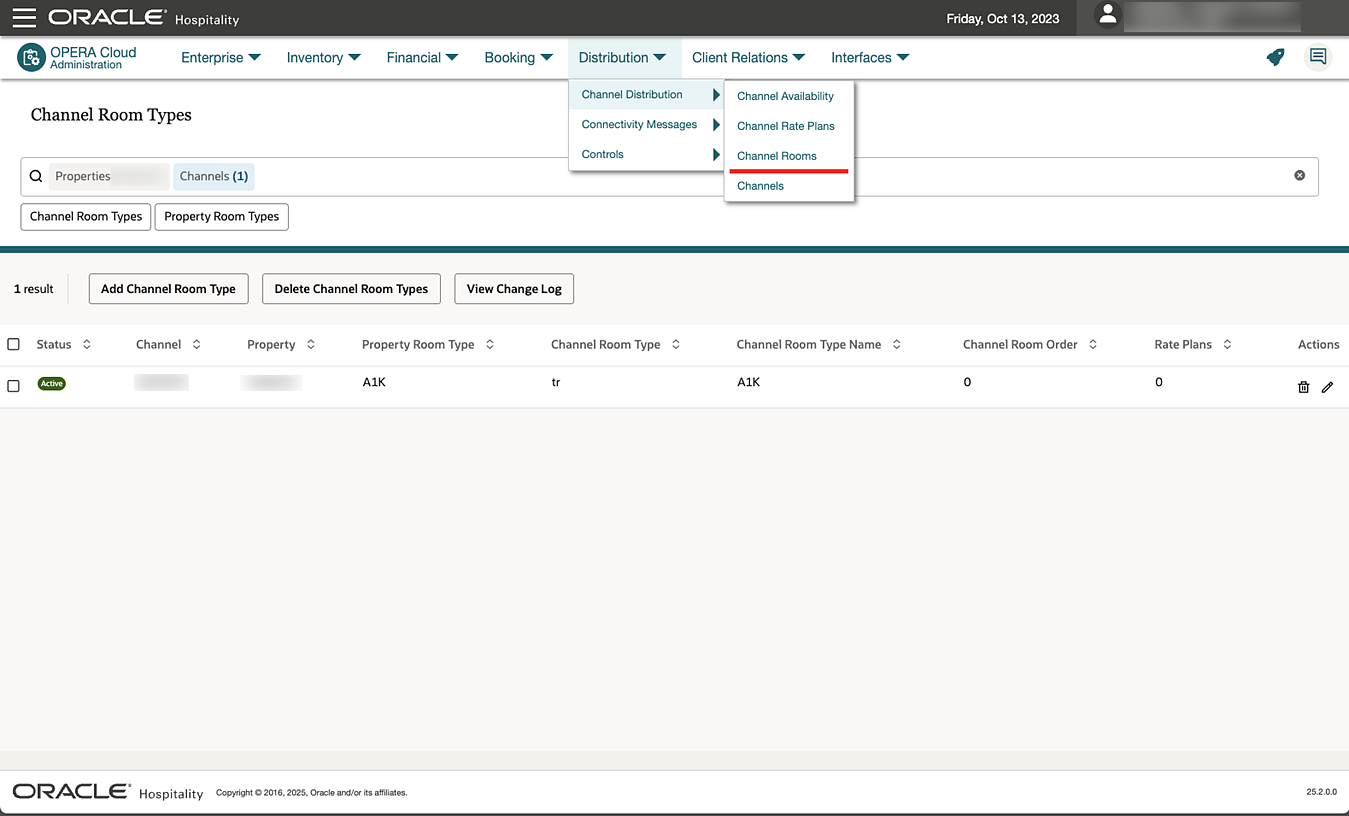Click the Add Channel Room Type button
This screenshot has width=1349, height=816.
tap(168, 289)
